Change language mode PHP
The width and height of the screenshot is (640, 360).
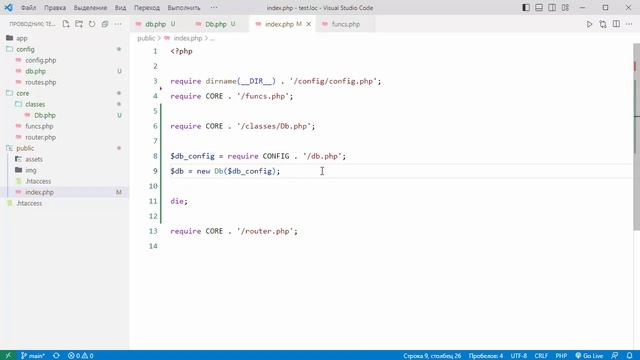pyautogui.click(x=561, y=356)
